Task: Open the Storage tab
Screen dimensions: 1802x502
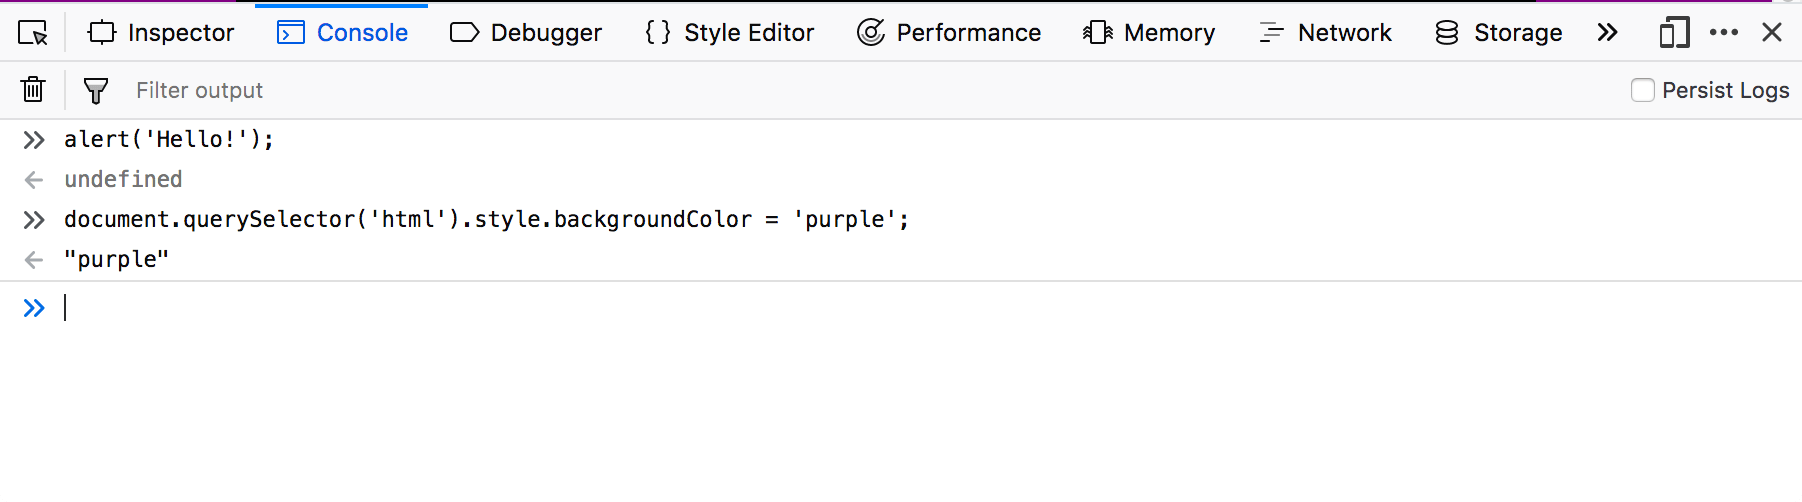Action: coord(1498,33)
